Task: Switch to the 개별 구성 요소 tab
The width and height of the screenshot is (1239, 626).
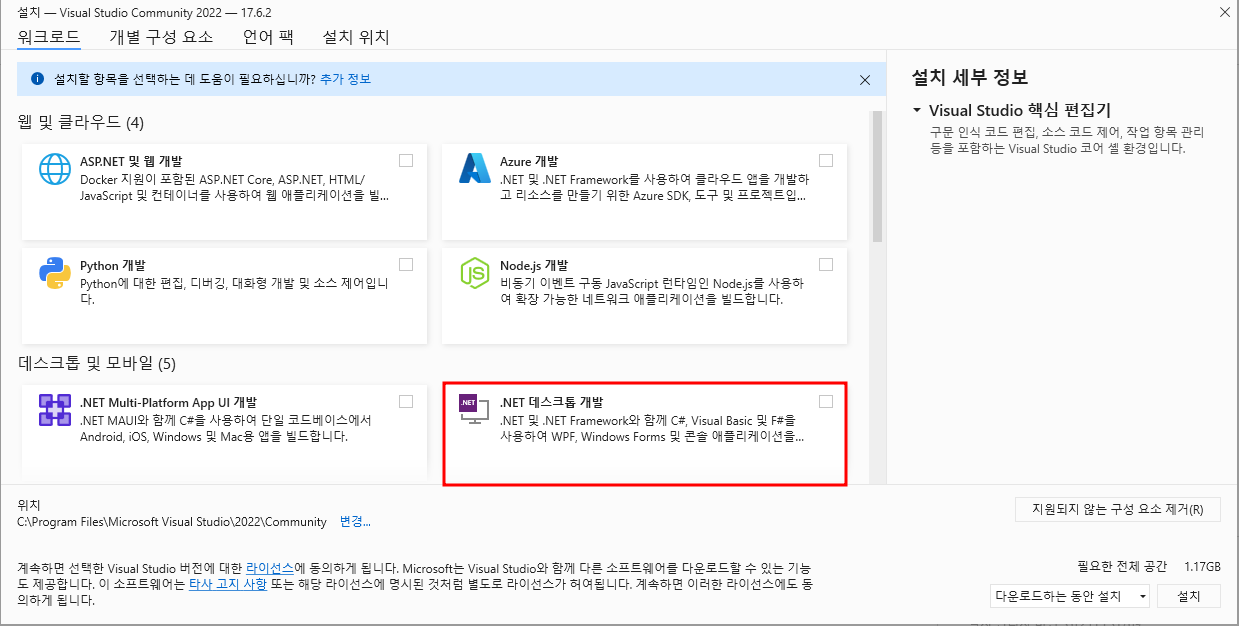Action: pos(161,37)
